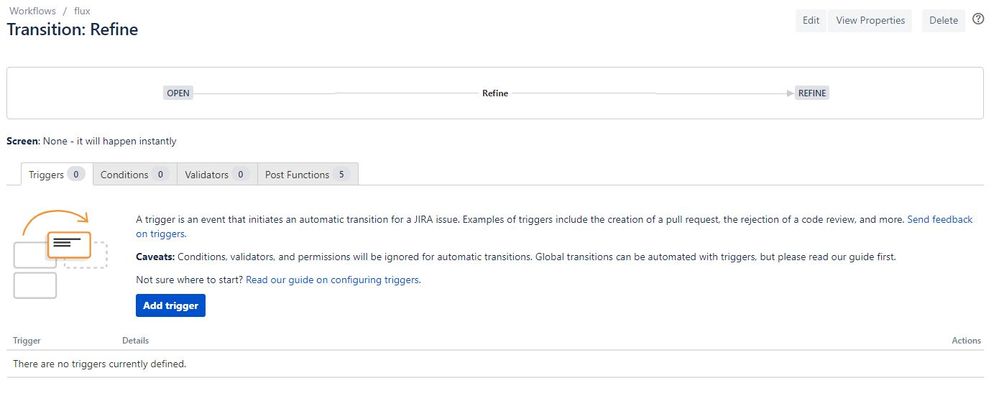The height and width of the screenshot is (401, 999).
Task: Click the Add trigger button
Action: tap(171, 305)
